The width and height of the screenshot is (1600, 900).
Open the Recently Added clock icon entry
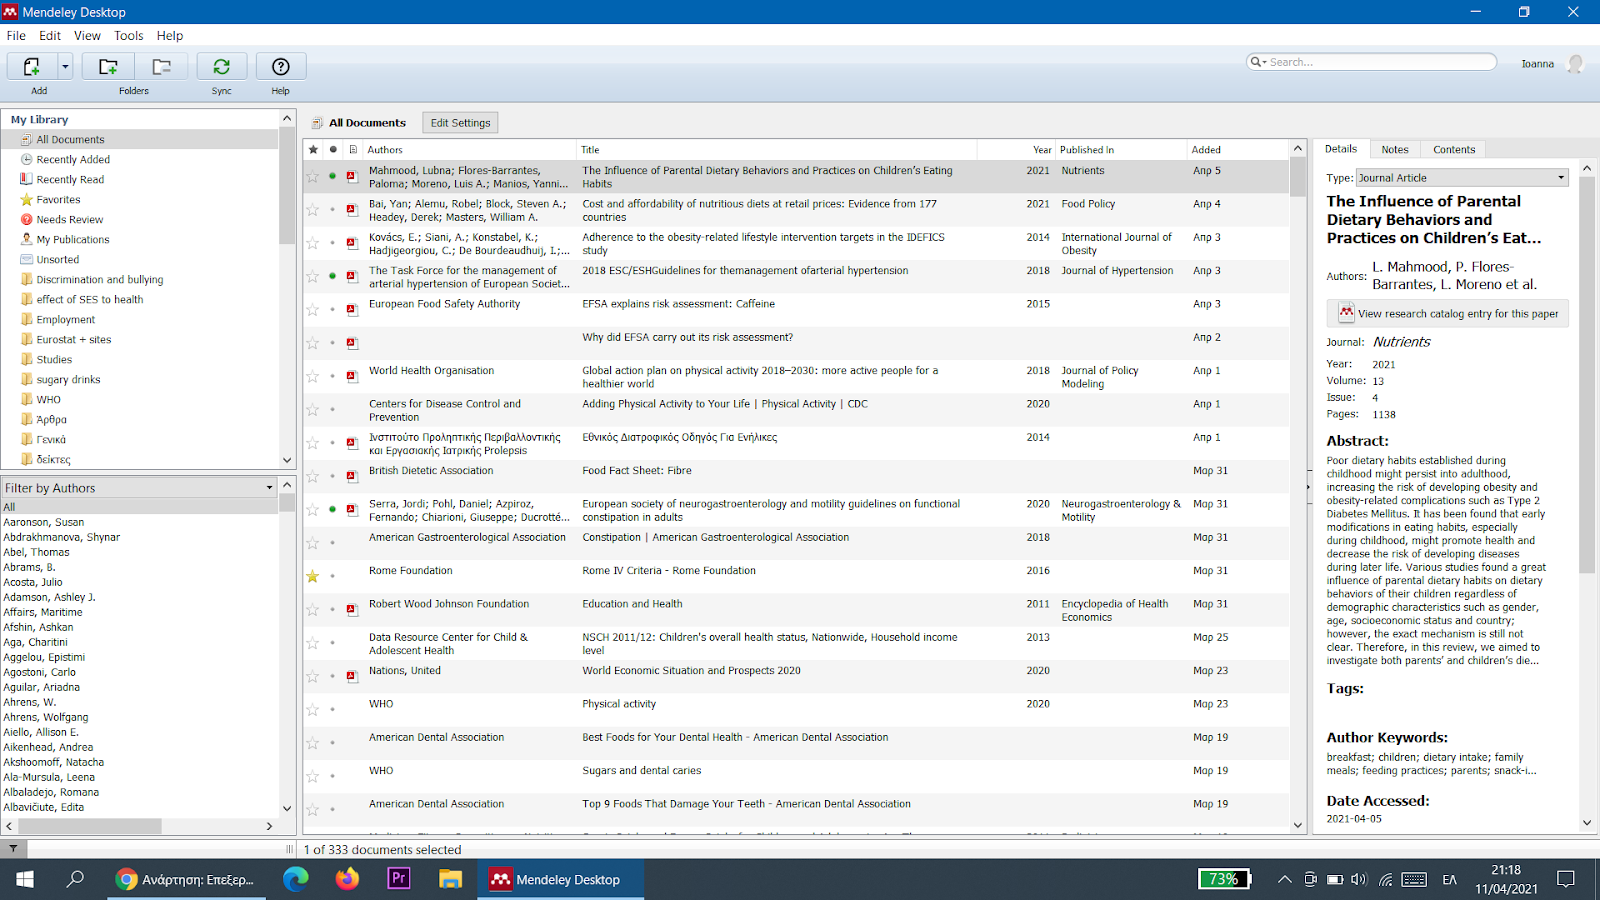pos(27,159)
